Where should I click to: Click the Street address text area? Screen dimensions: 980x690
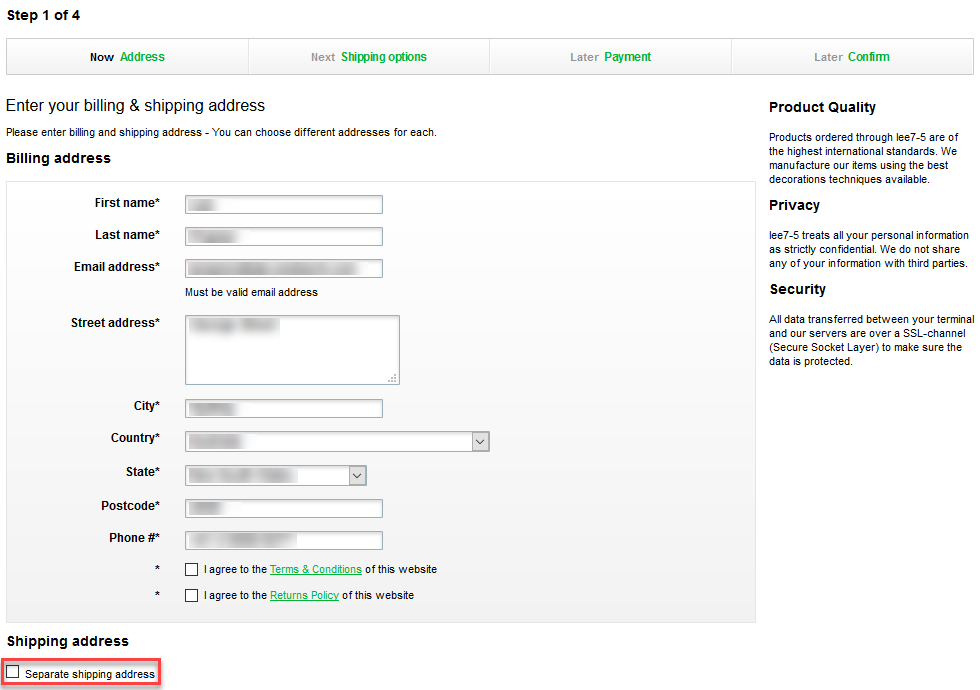pos(292,348)
